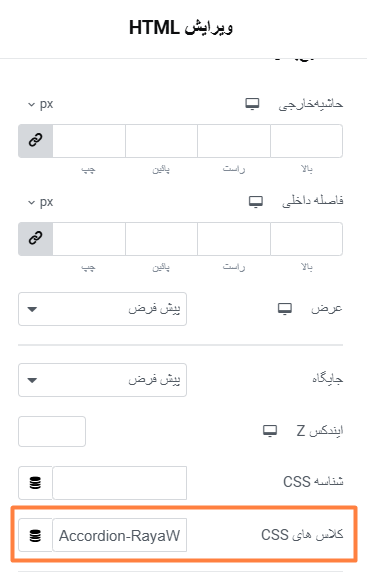Open dynamic tags icon for CSS classes

point(35,535)
